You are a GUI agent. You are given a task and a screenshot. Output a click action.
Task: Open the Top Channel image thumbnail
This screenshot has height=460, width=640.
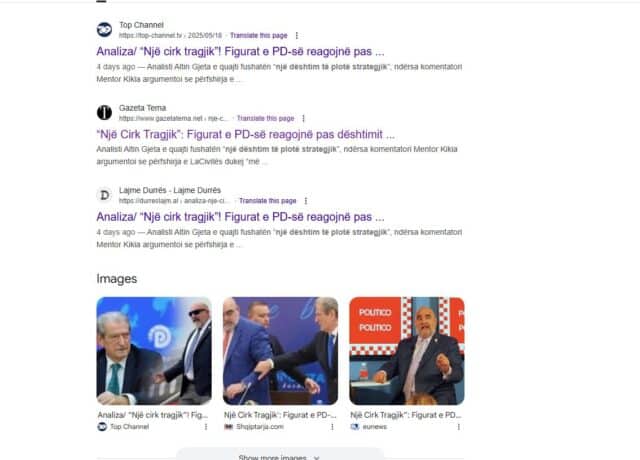[x=154, y=351]
